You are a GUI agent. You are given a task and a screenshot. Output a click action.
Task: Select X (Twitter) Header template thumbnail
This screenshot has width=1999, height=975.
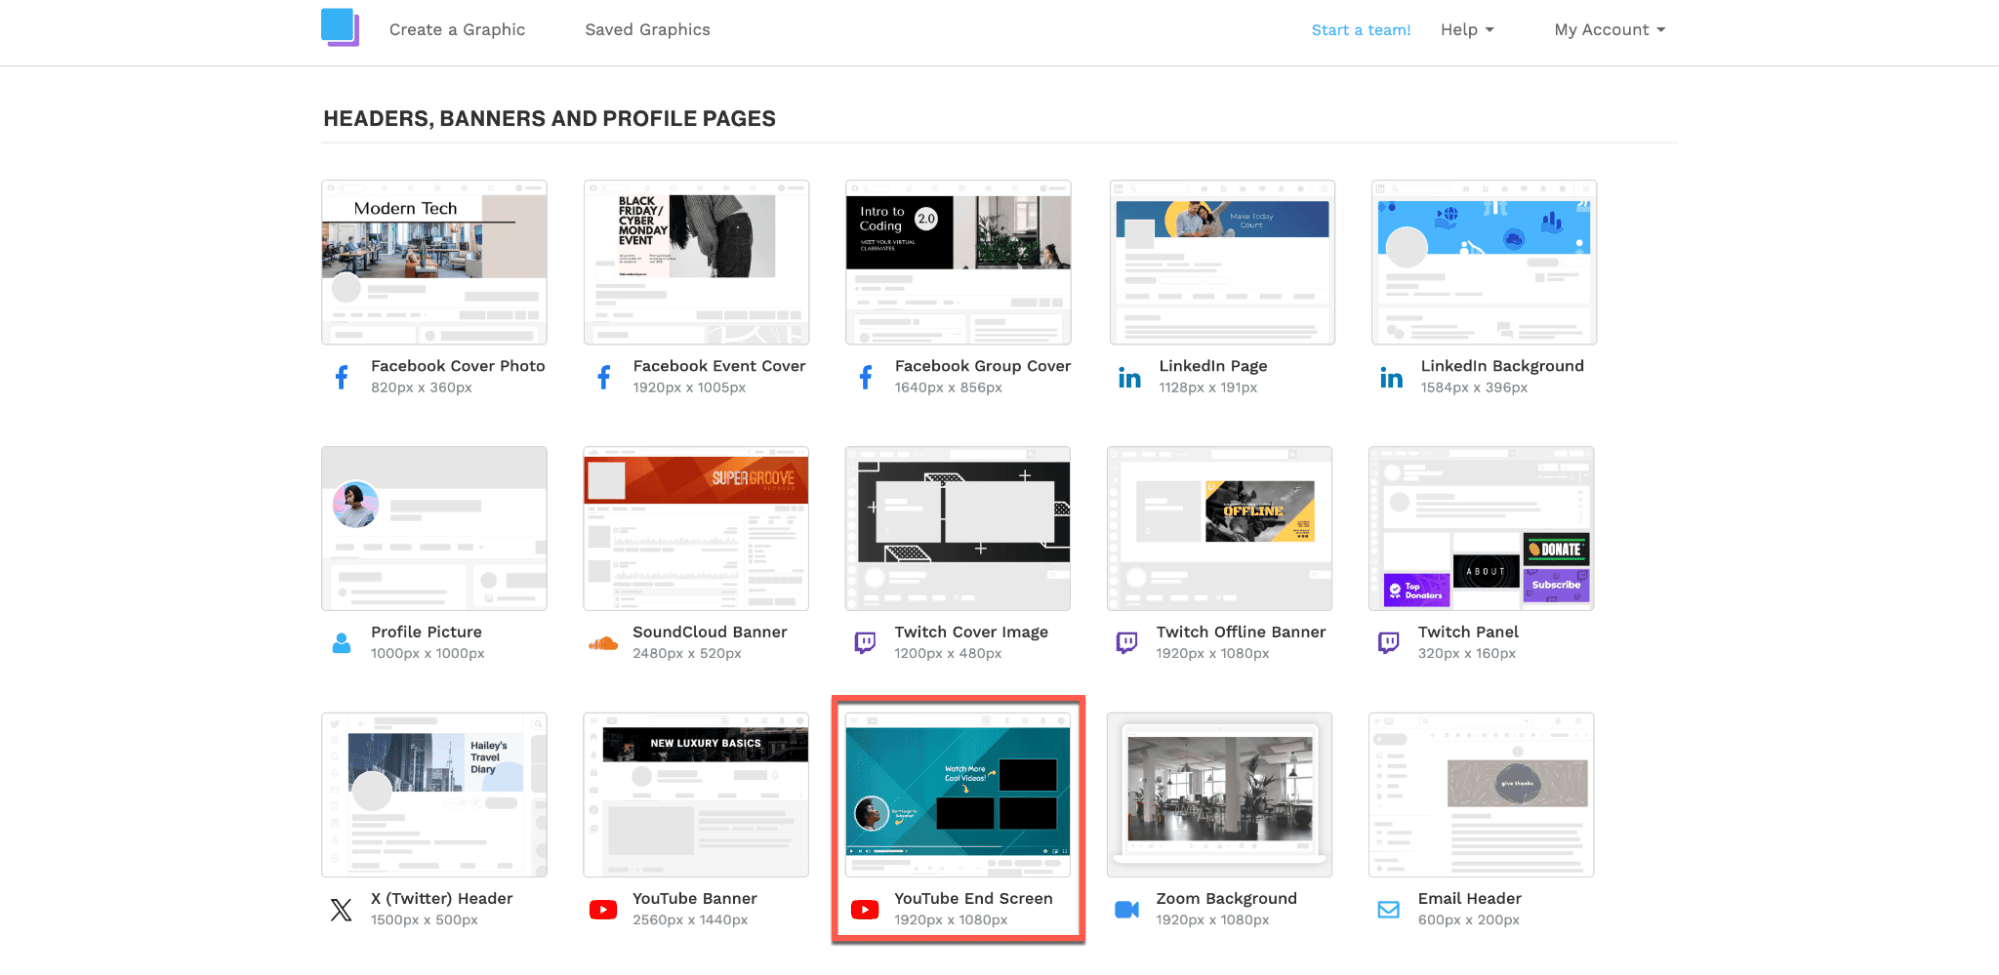(434, 795)
